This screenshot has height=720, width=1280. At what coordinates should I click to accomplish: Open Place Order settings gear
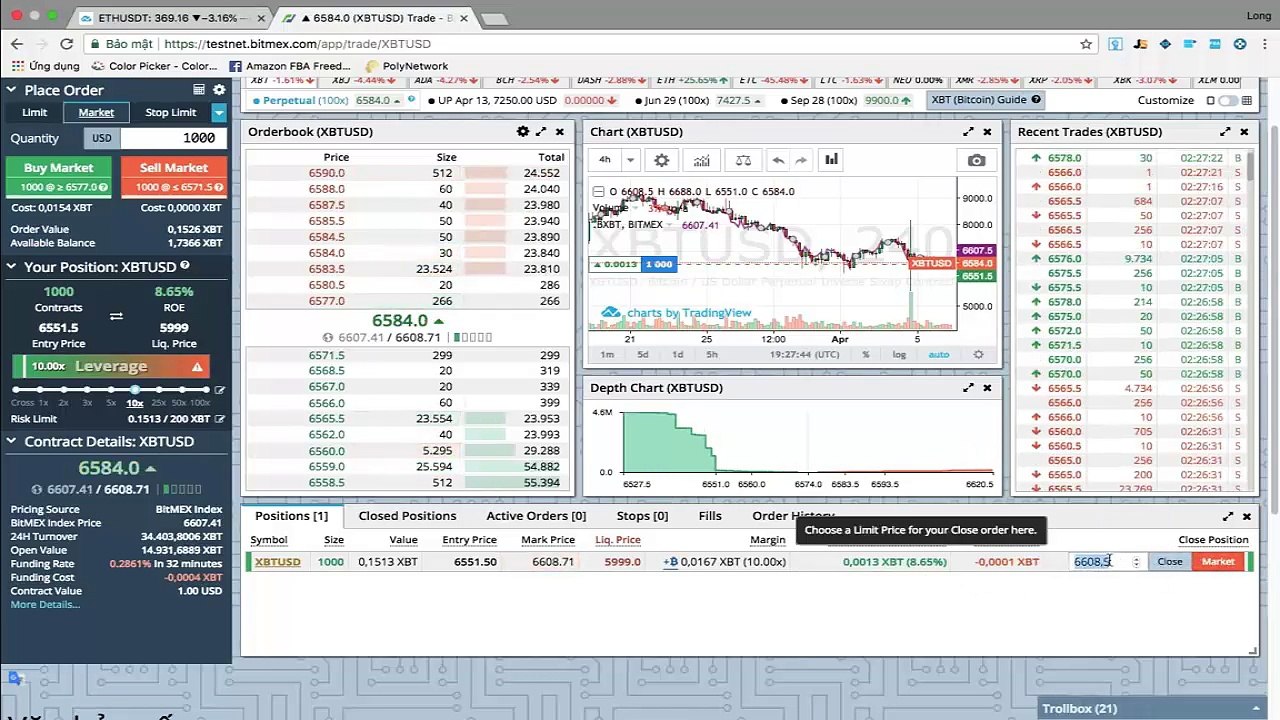(x=219, y=90)
